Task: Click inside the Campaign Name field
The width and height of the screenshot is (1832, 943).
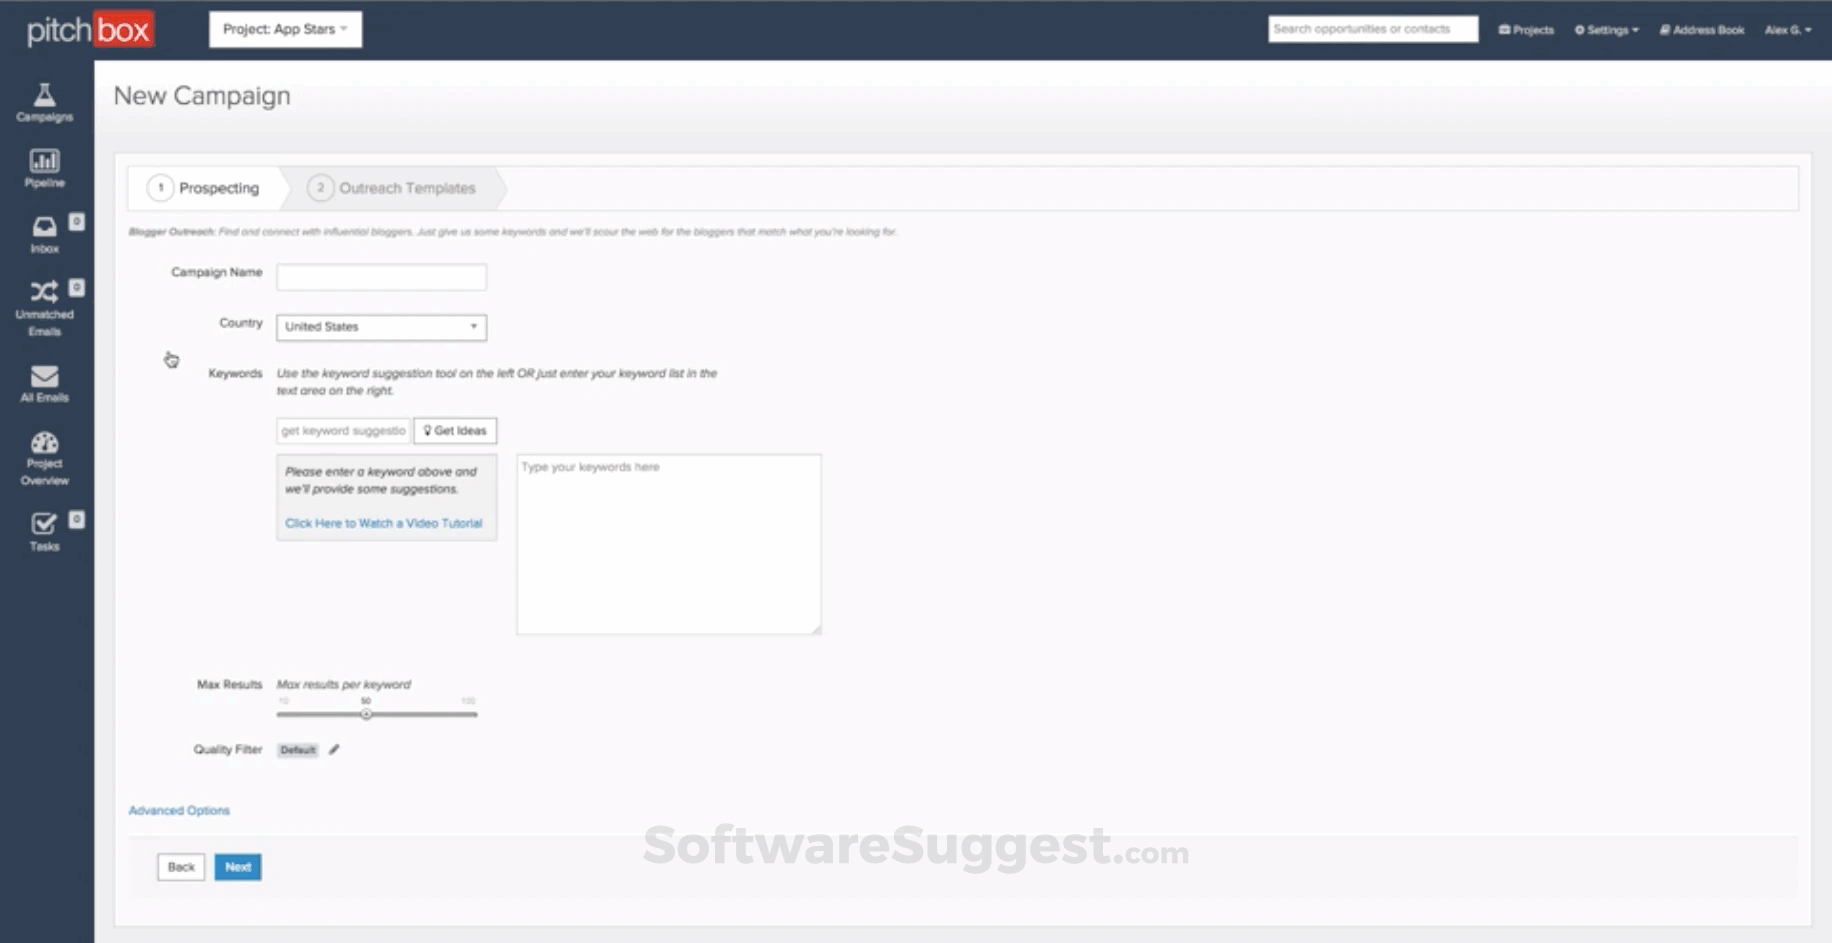Action: (x=380, y=277)
